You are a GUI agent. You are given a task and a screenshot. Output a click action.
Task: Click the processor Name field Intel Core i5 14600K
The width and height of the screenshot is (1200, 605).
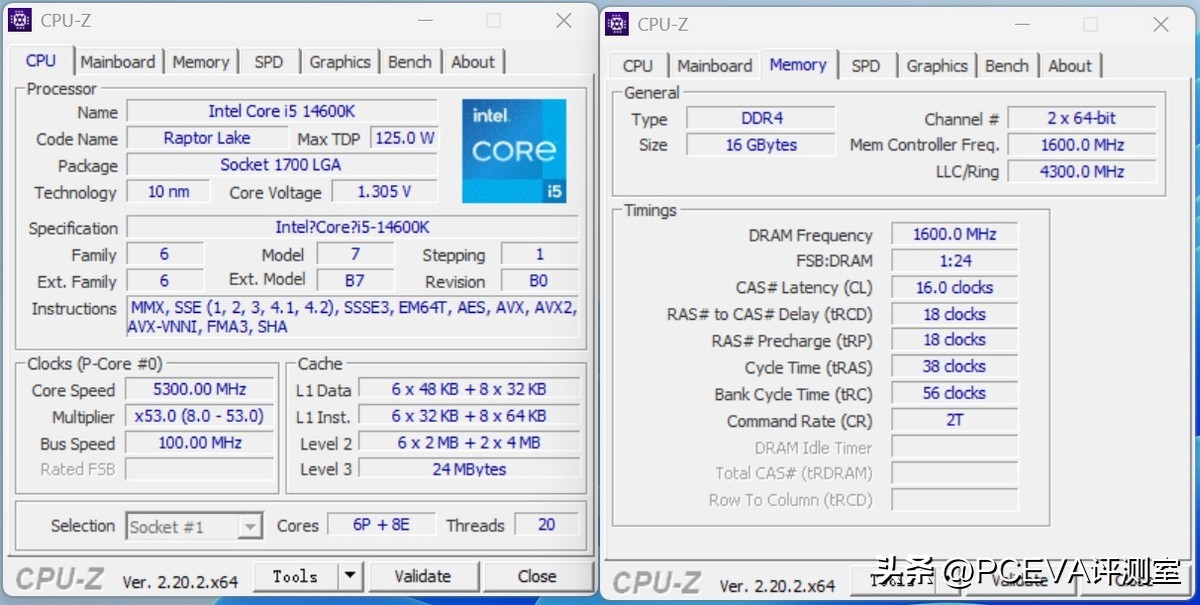[x=282, y=111]
